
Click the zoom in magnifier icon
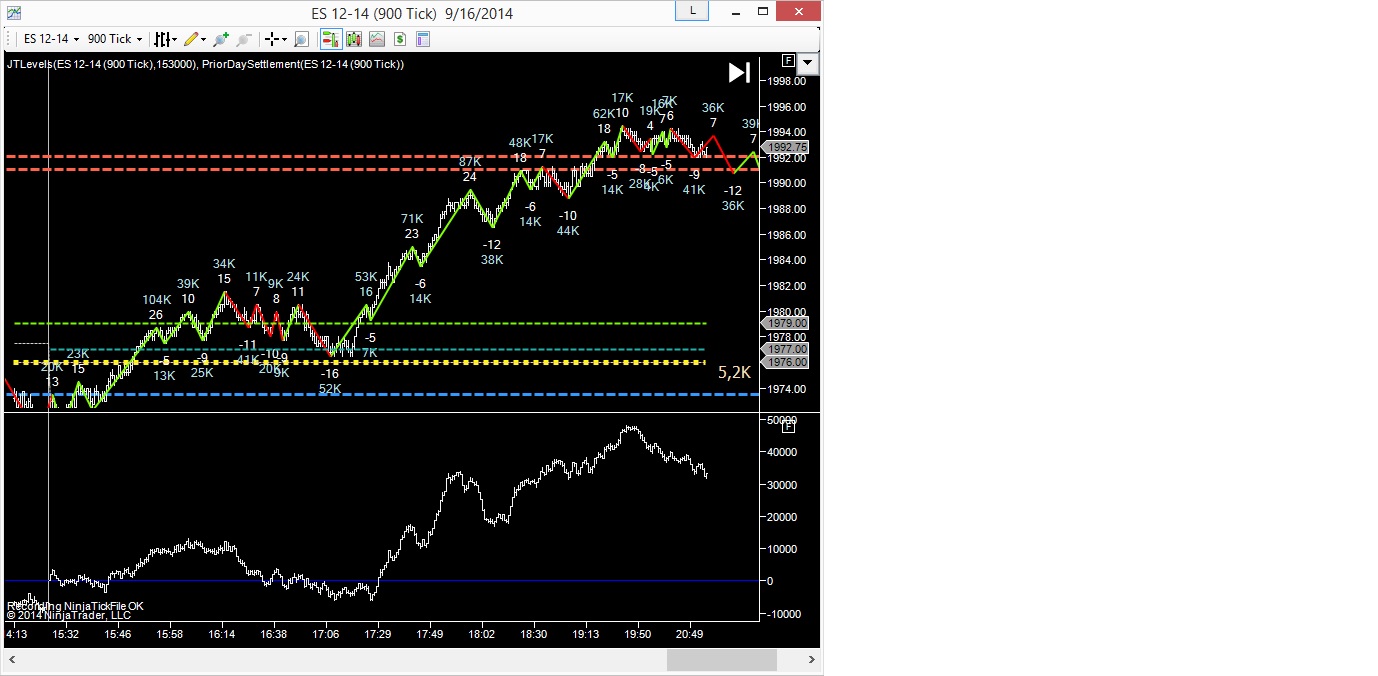click(x=221, y=39)
